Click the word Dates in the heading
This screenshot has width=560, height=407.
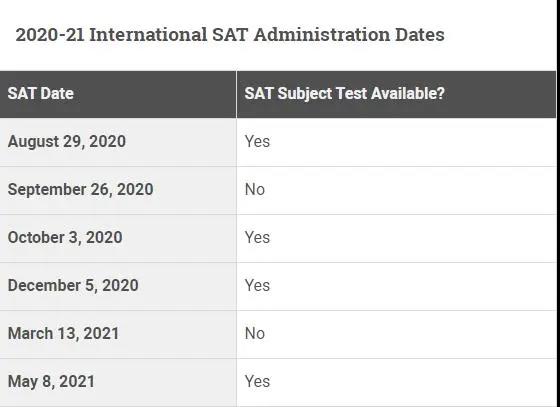[x=420, y=35]
